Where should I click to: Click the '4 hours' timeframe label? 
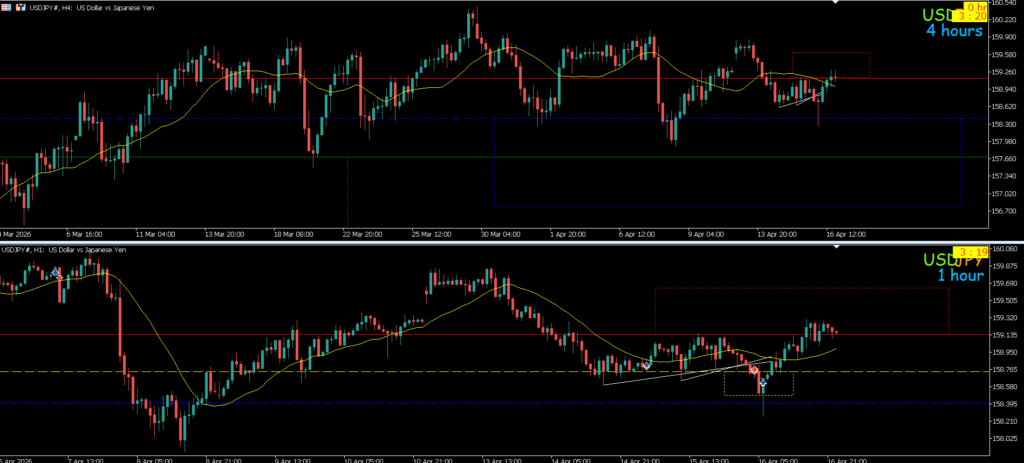tap(952, 31)
